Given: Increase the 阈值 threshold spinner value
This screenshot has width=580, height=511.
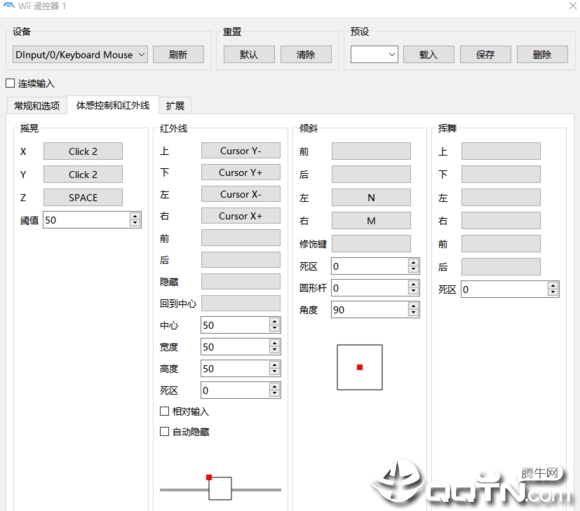Looking at the screenshot, I should (135, 216).
